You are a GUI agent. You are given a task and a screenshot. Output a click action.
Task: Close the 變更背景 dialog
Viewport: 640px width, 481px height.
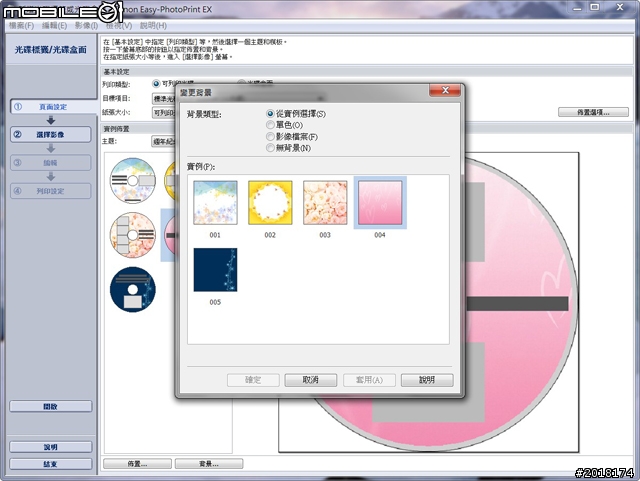click(x=445, y=90)
